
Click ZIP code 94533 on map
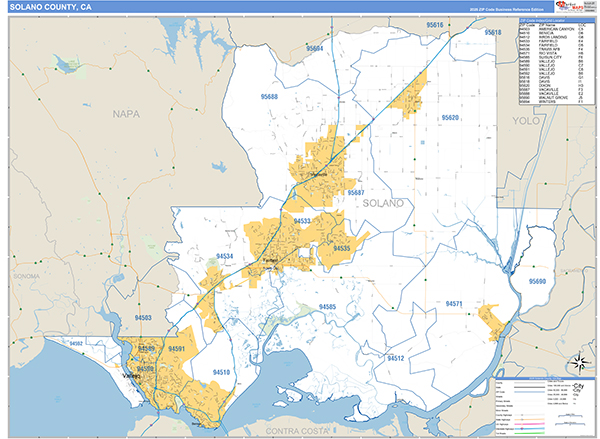pyautogui.click(x=302, y=221)
